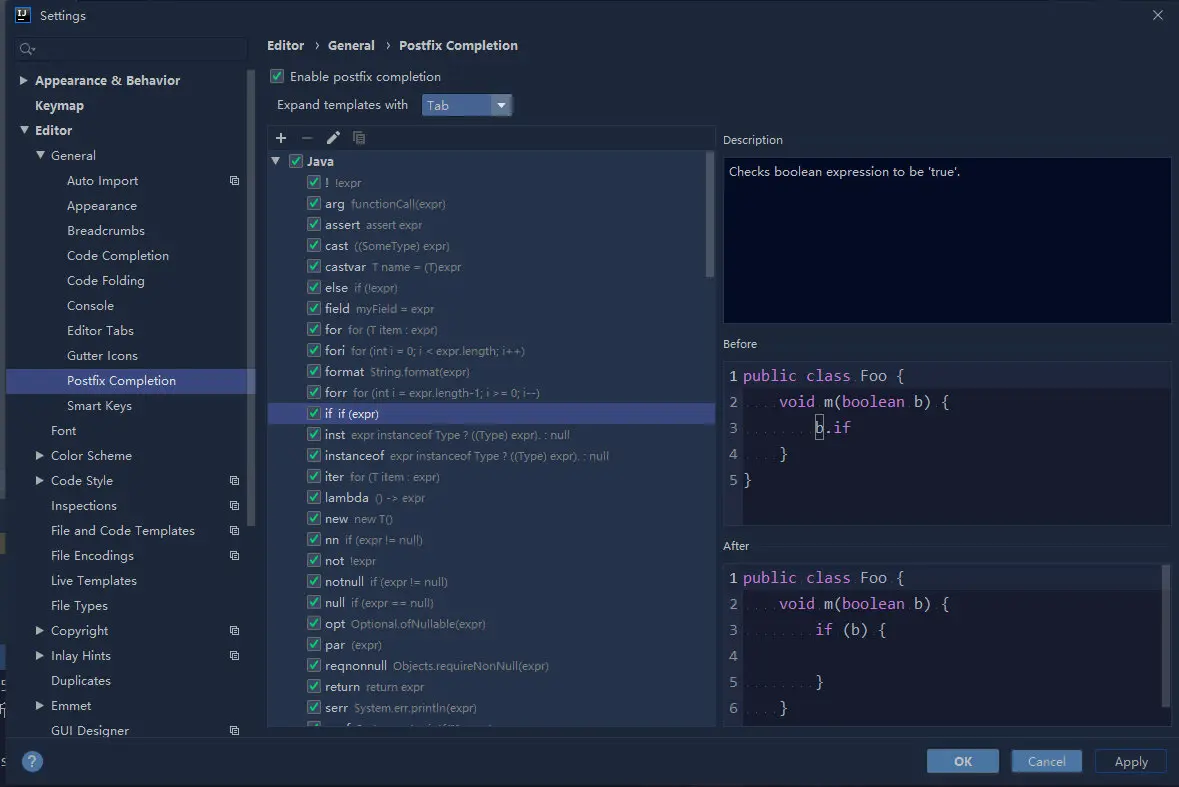Screen dimensions: 1179x787
Task: Collapse the General subsection arrow
Action: (x=41, y=155)
